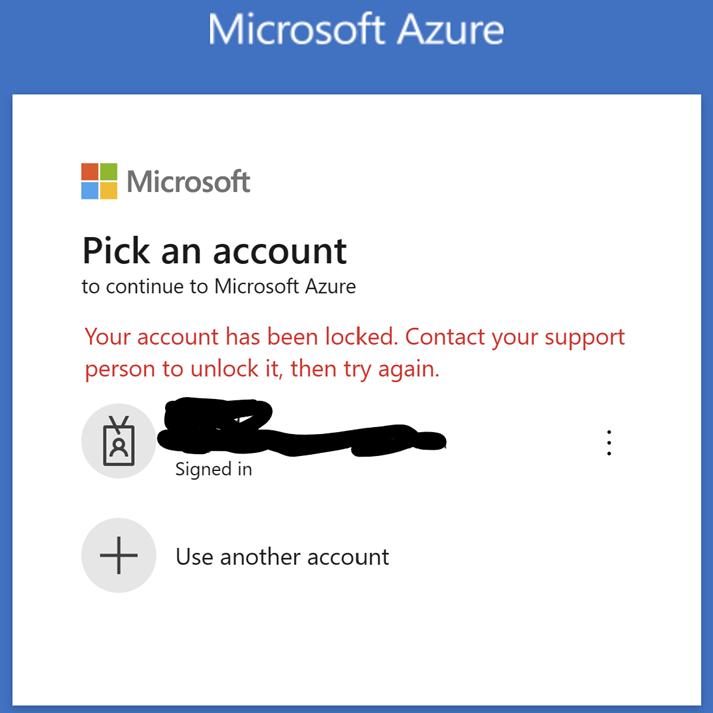The height and width of the screenshot is (713, 713).
Task: Click the red account locked error message
Action: click(355, 353)
